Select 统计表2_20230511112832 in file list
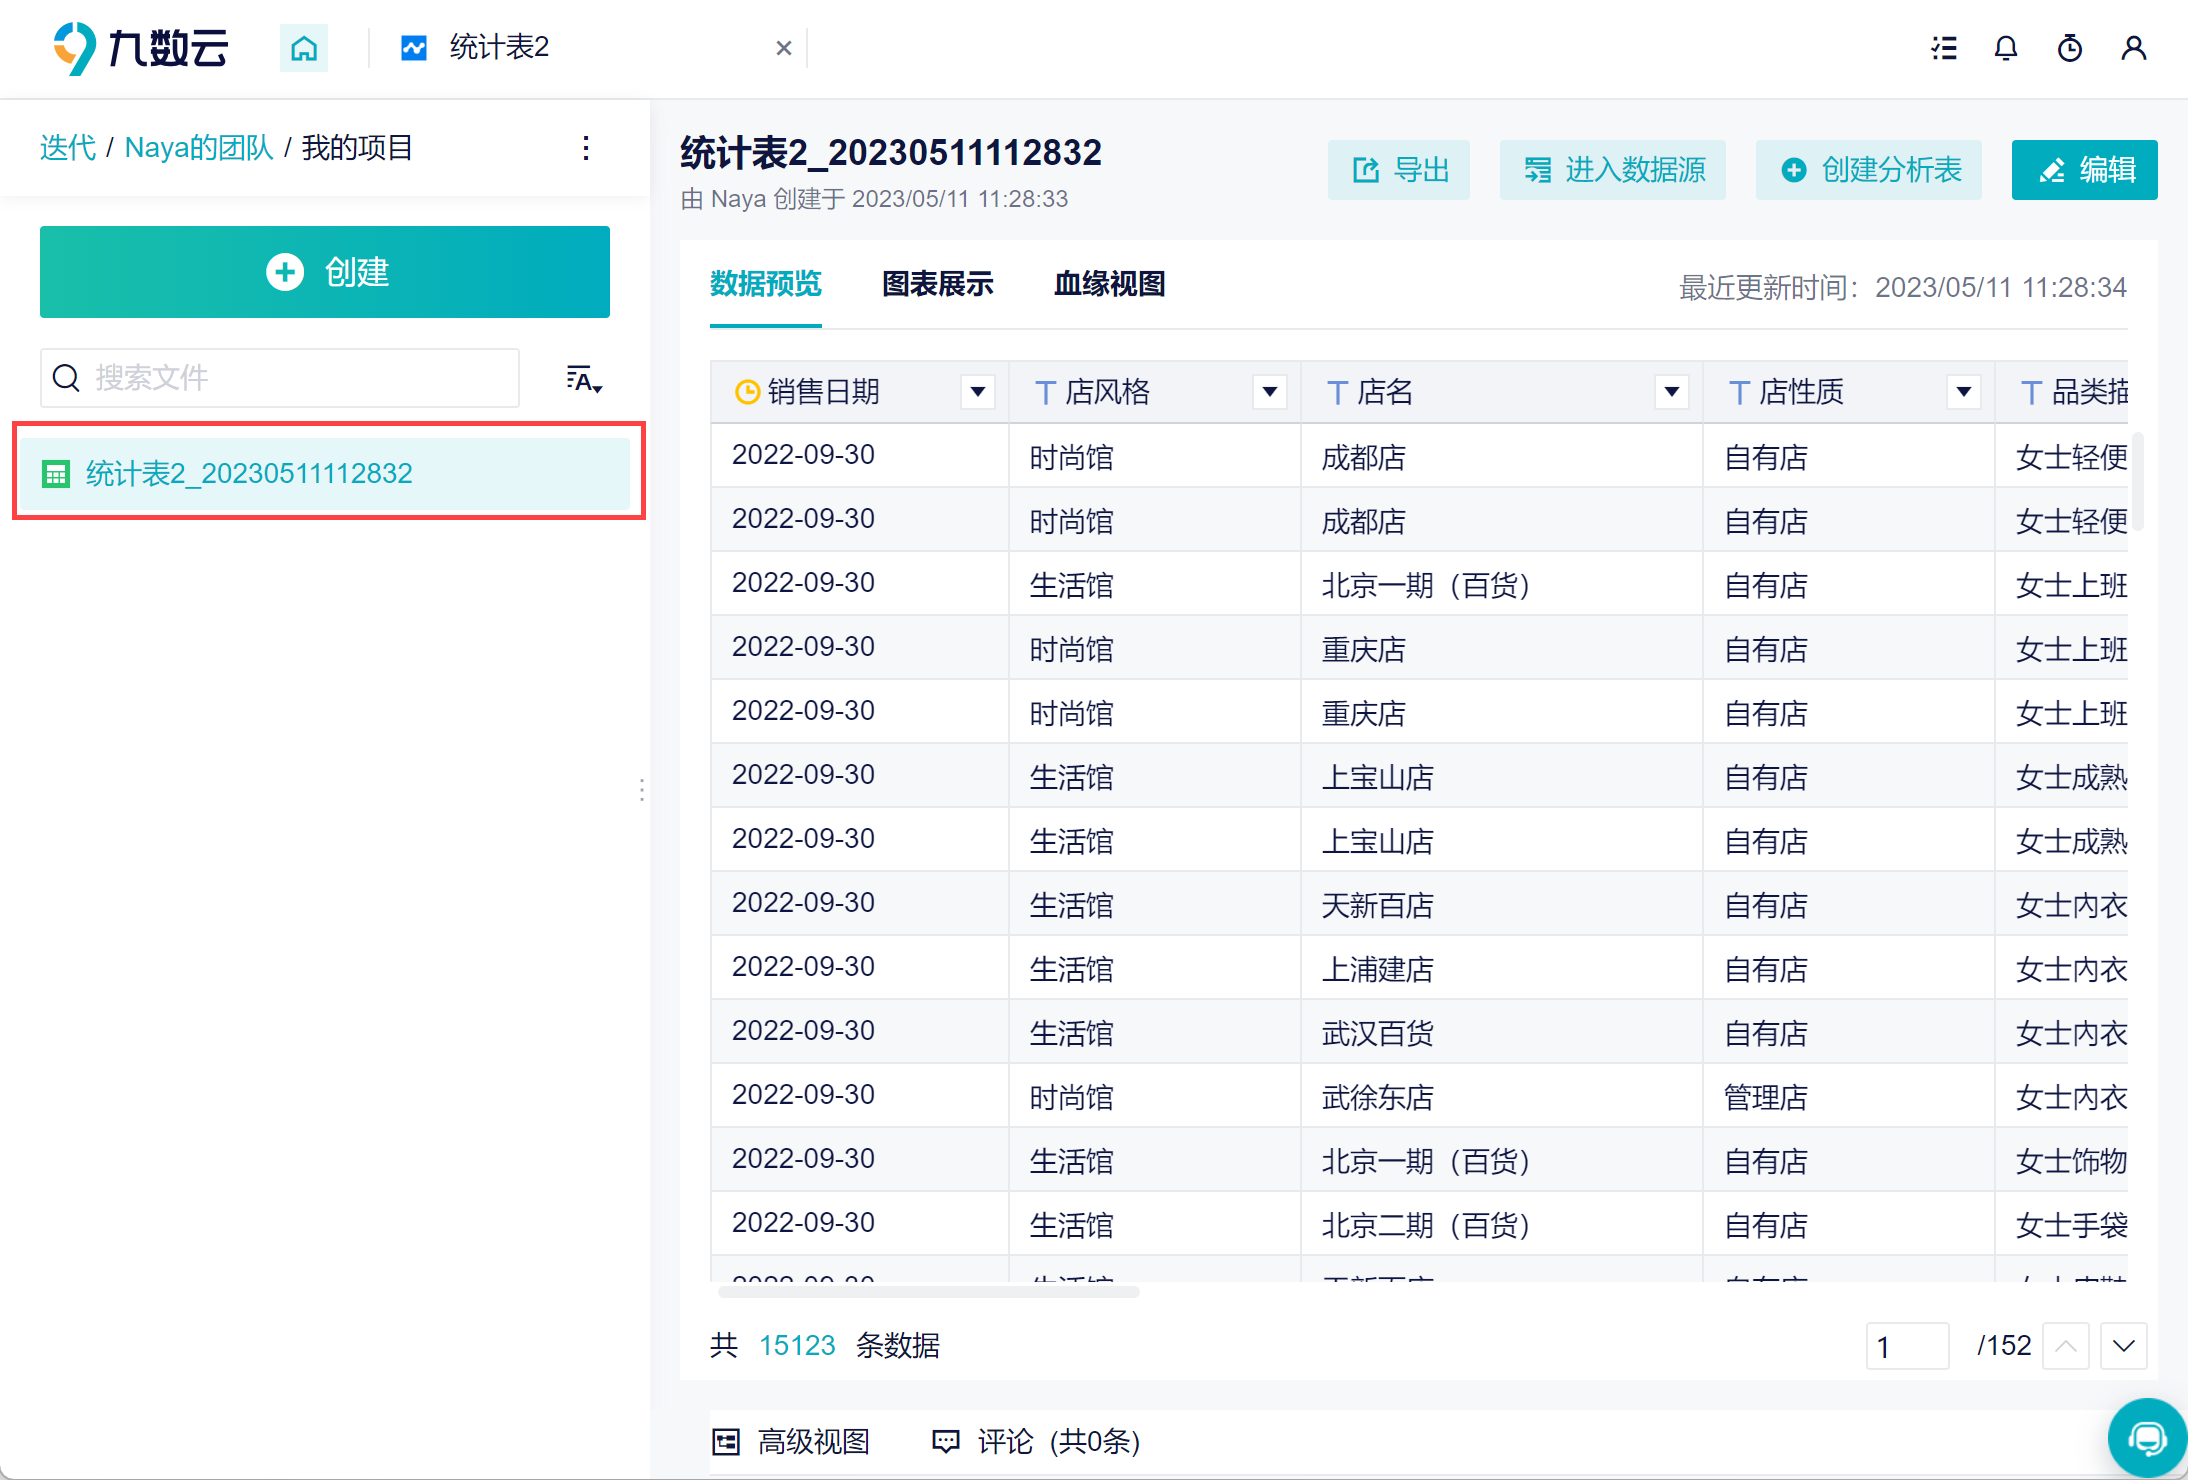 pos(325,473)
